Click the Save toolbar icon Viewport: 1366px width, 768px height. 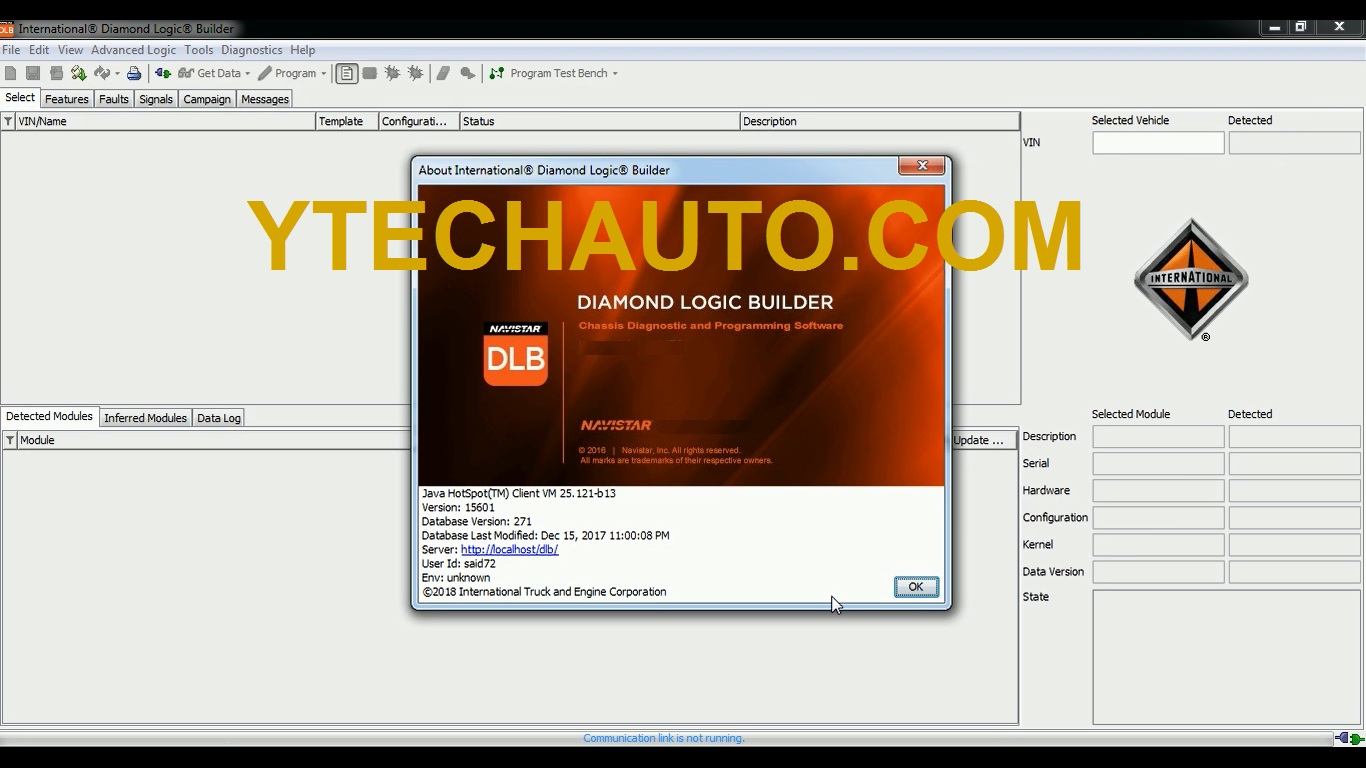(x=33, y=73)
